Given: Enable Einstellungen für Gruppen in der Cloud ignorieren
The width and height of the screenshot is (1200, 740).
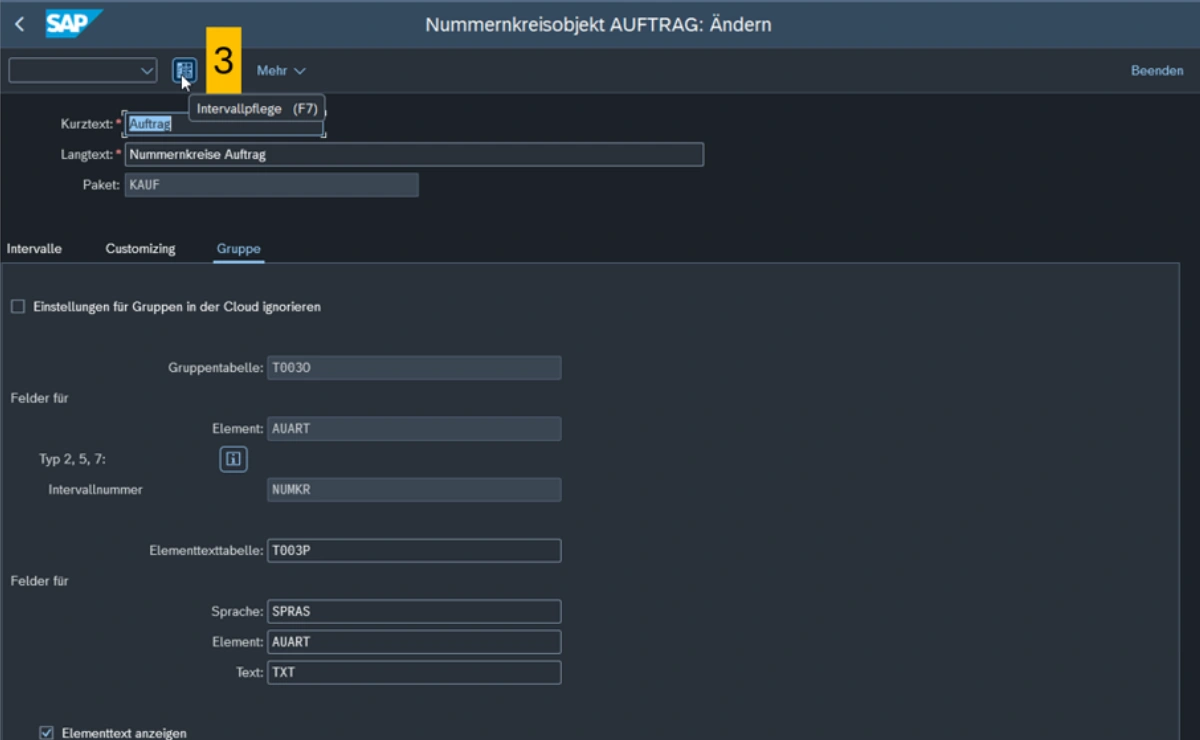Looking at the screenshot, I should coord(18,307).
